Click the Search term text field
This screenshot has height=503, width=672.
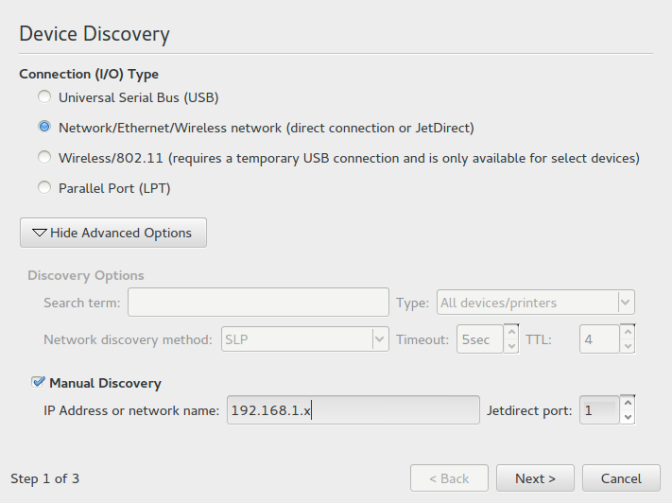[258, 302]
